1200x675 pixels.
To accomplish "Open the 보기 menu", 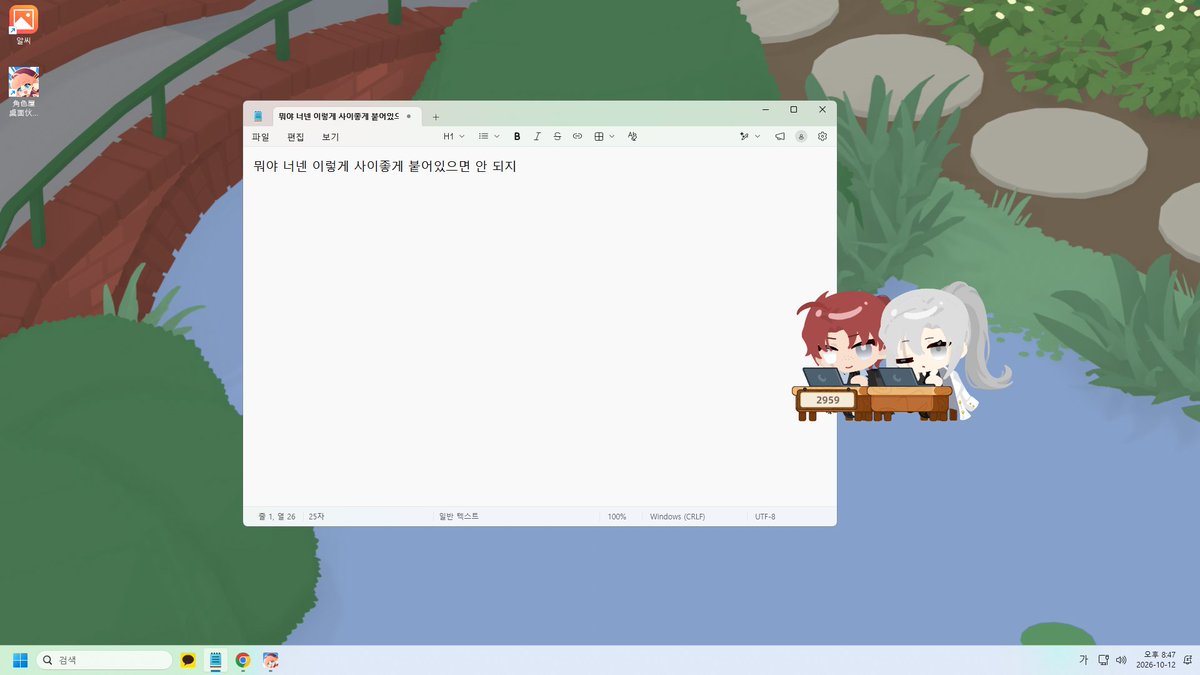I will 330,137.
